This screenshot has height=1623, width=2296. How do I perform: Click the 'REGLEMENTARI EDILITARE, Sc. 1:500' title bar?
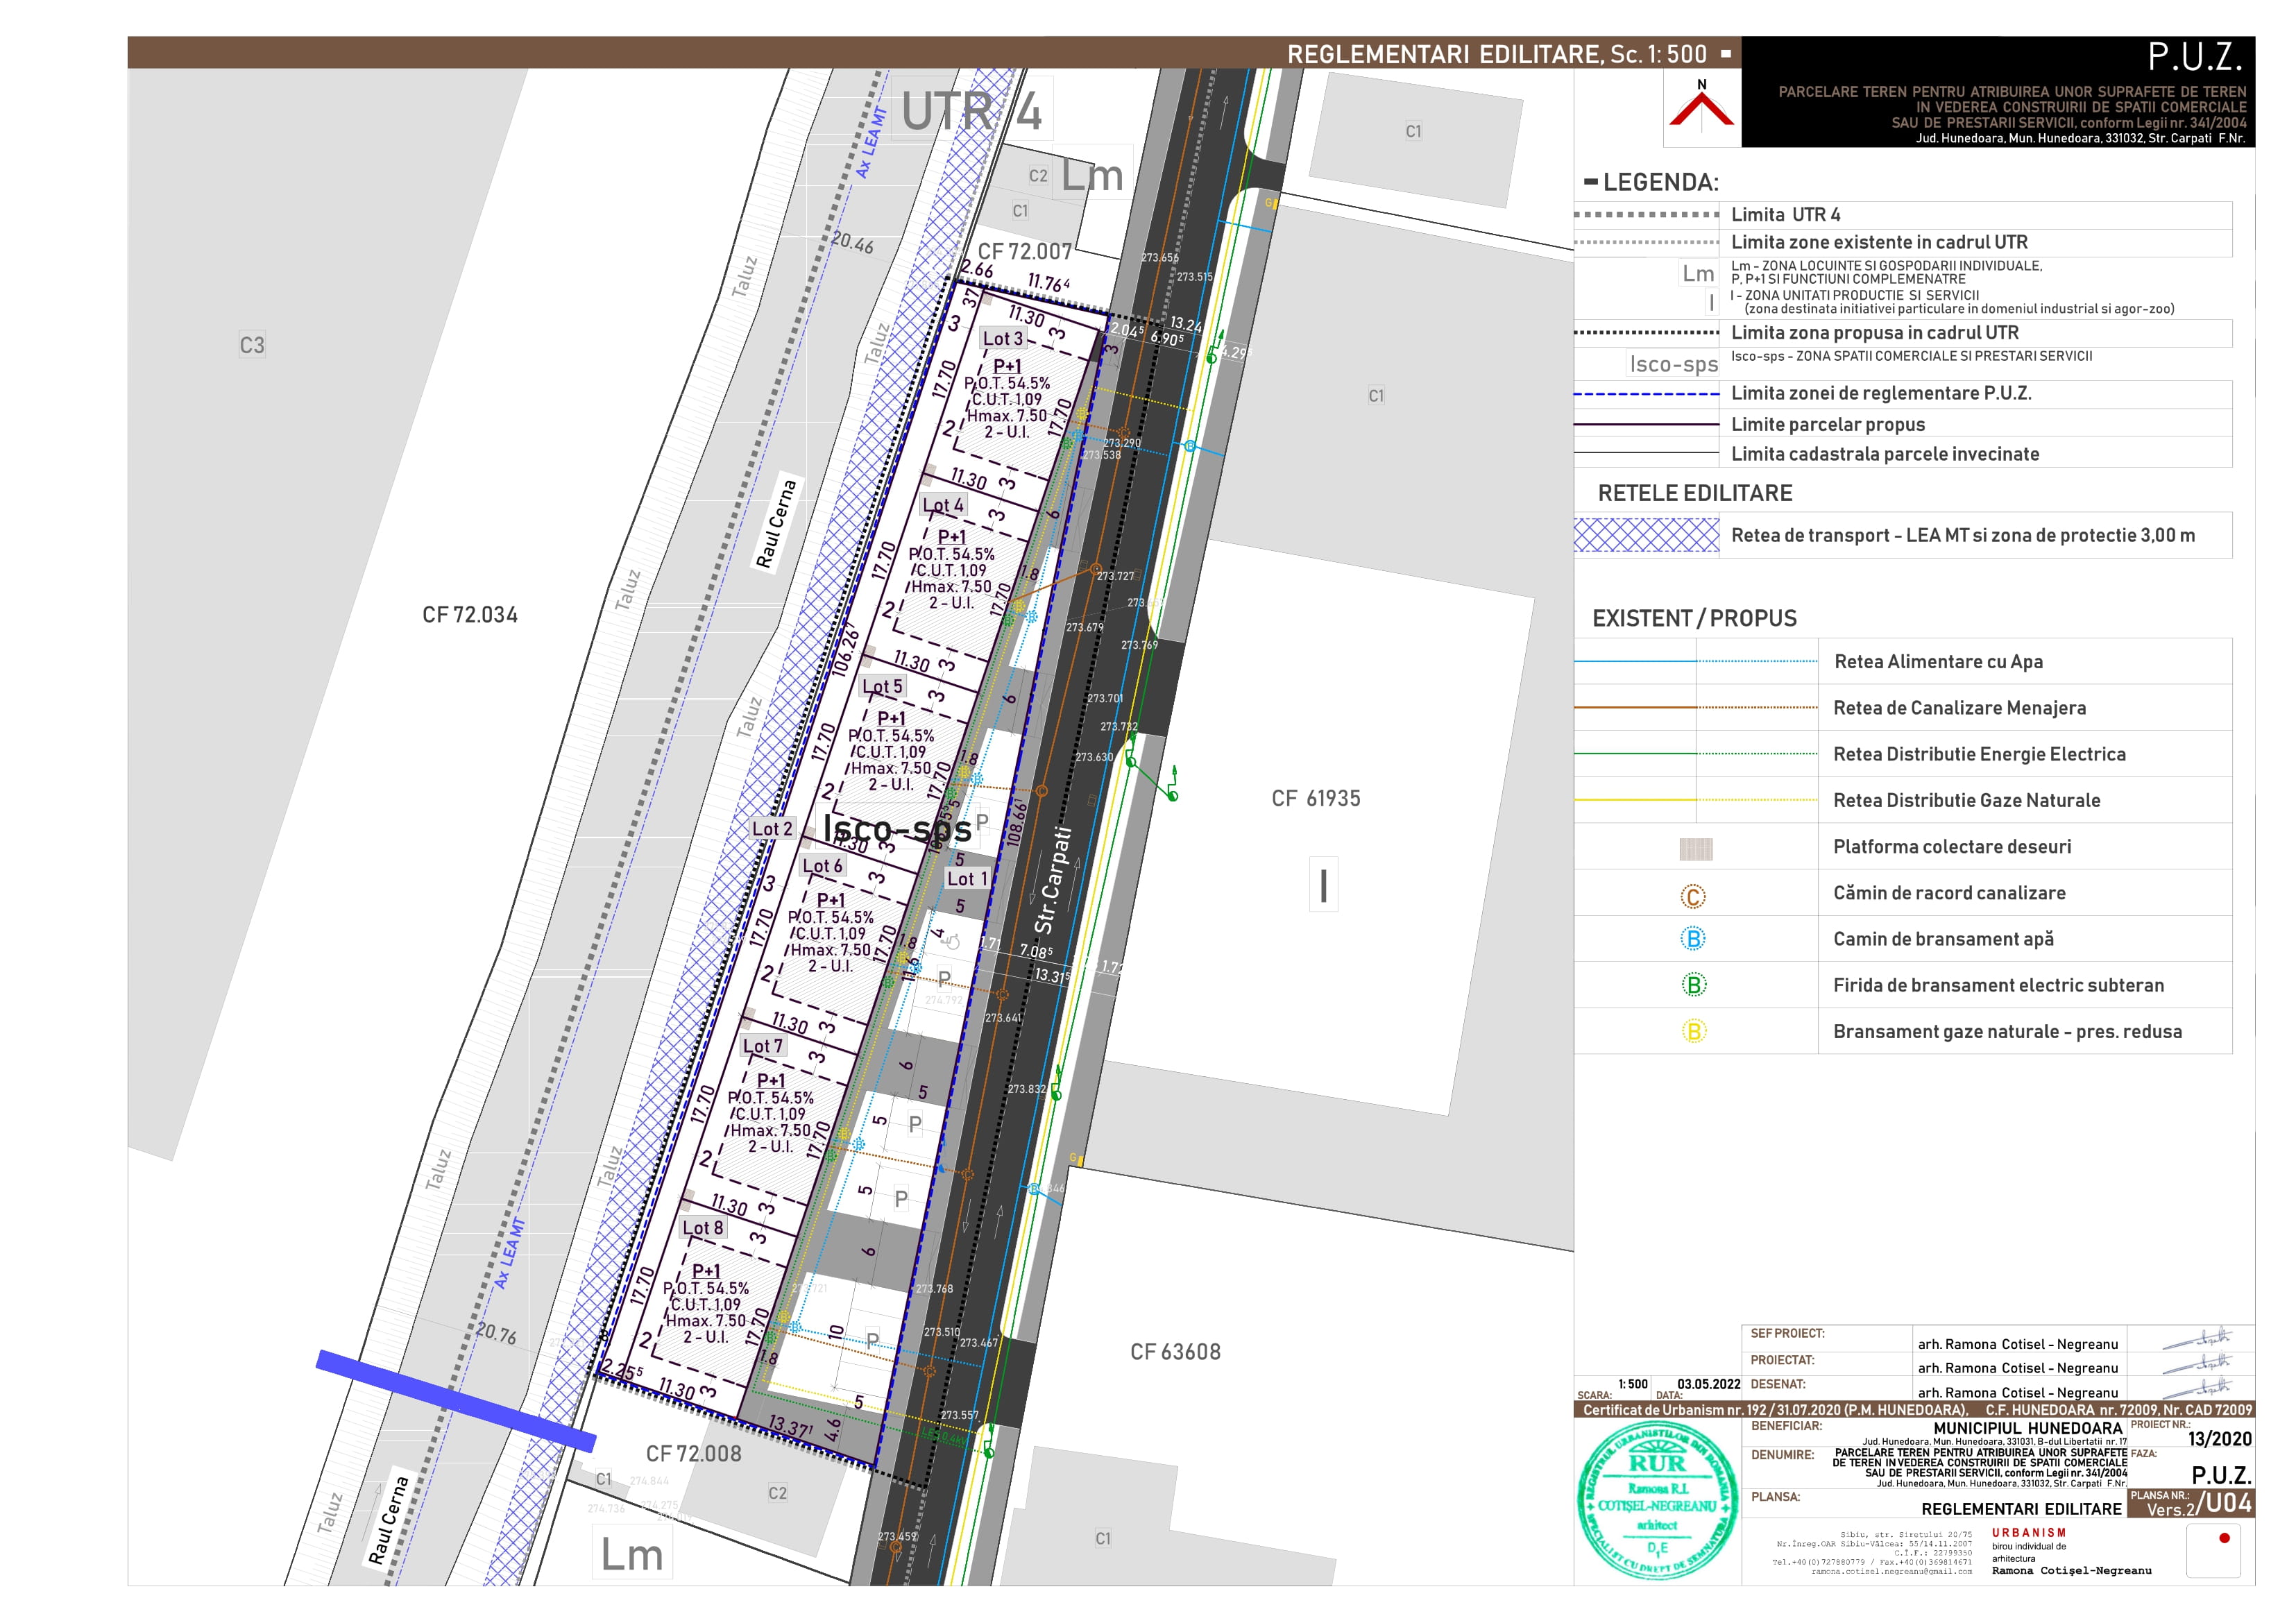pos(1496,54)
